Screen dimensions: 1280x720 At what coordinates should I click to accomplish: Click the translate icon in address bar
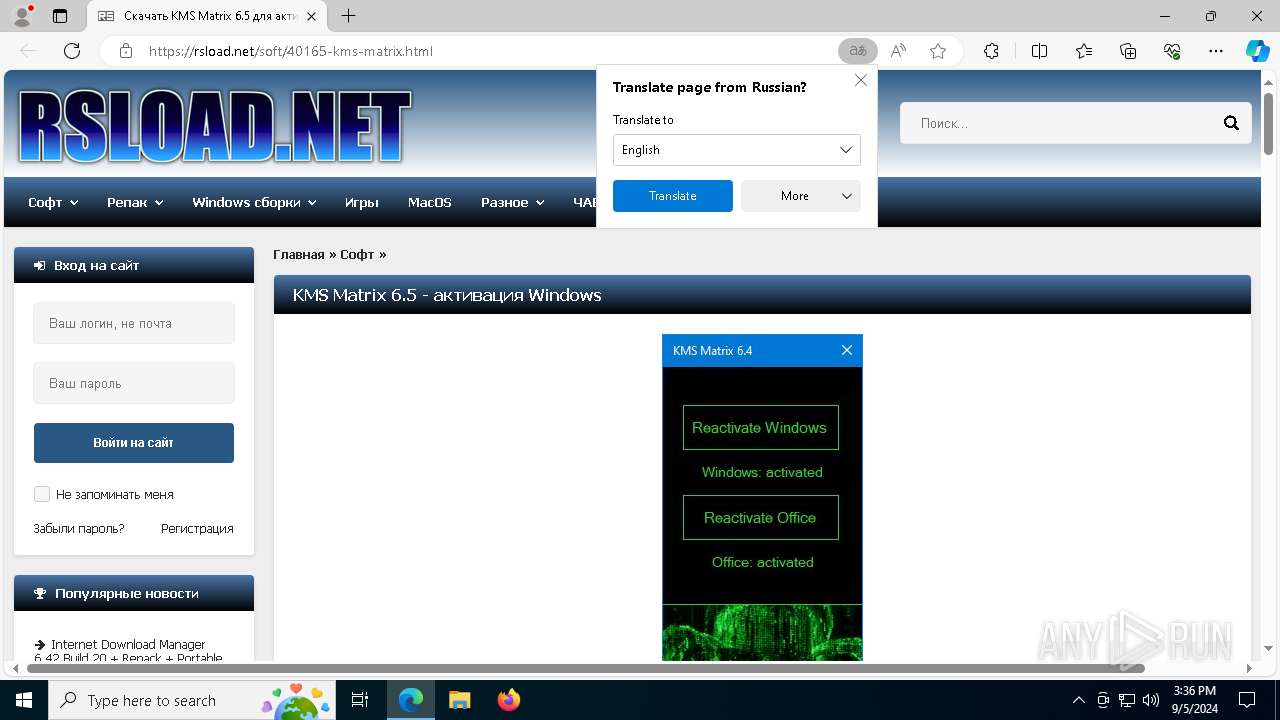coord(857,51)
